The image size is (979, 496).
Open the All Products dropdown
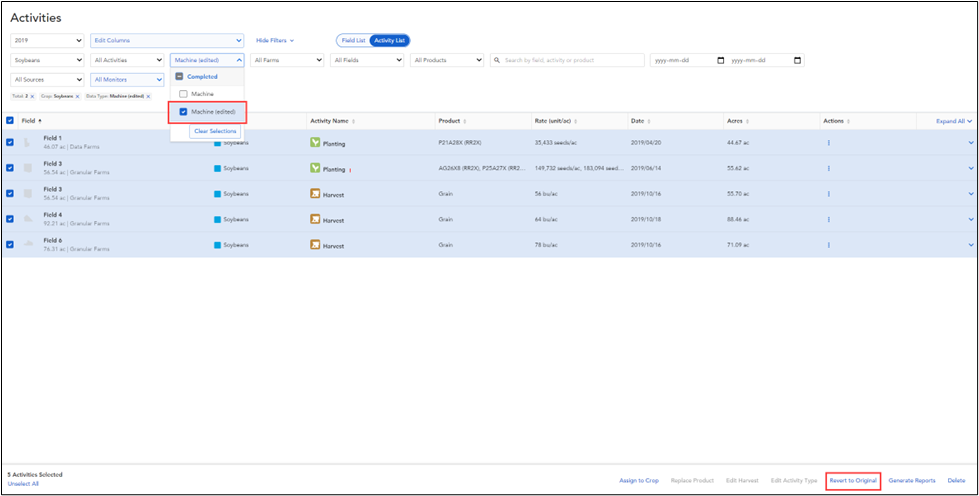[x=446, y=61]
